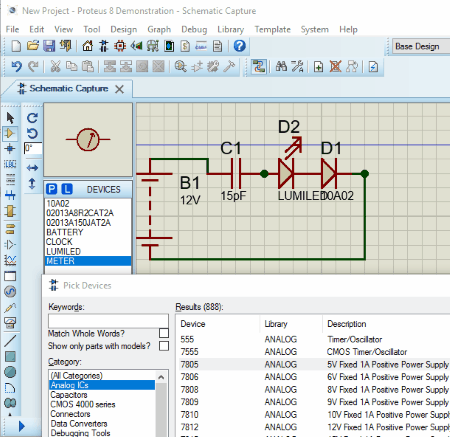Start simulation with the Play button
The image size is (450, 437).
click(21, 426)
